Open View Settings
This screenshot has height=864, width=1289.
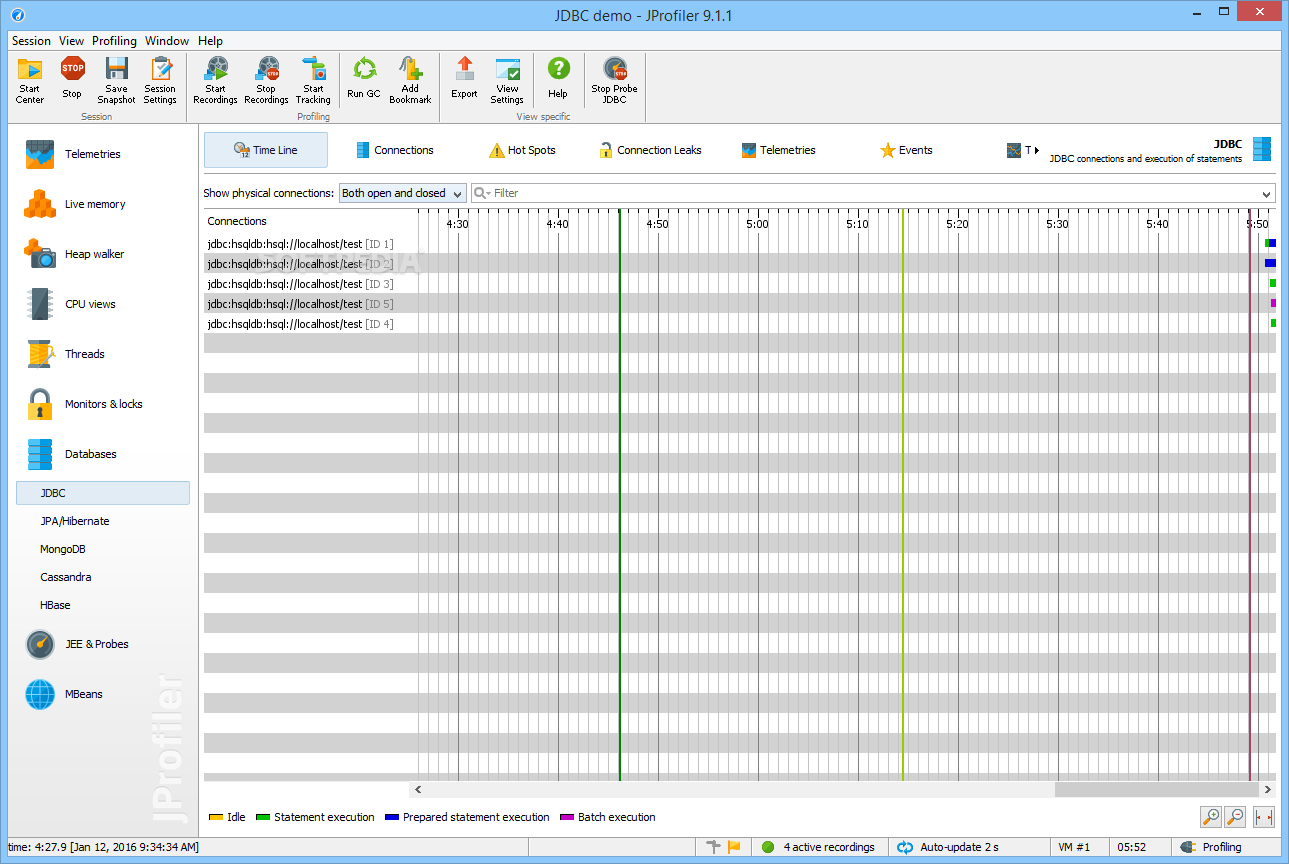coord(507,80)
